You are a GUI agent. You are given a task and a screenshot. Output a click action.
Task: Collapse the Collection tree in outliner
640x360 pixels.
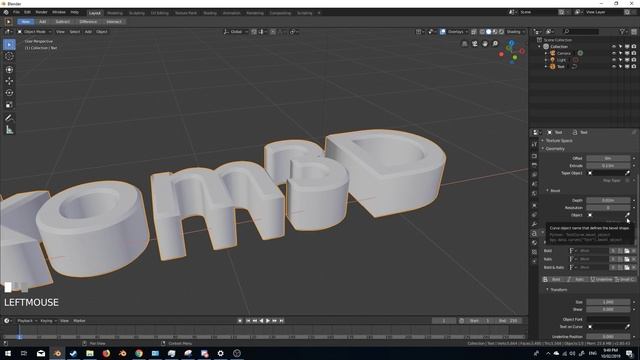click(539, 47)
